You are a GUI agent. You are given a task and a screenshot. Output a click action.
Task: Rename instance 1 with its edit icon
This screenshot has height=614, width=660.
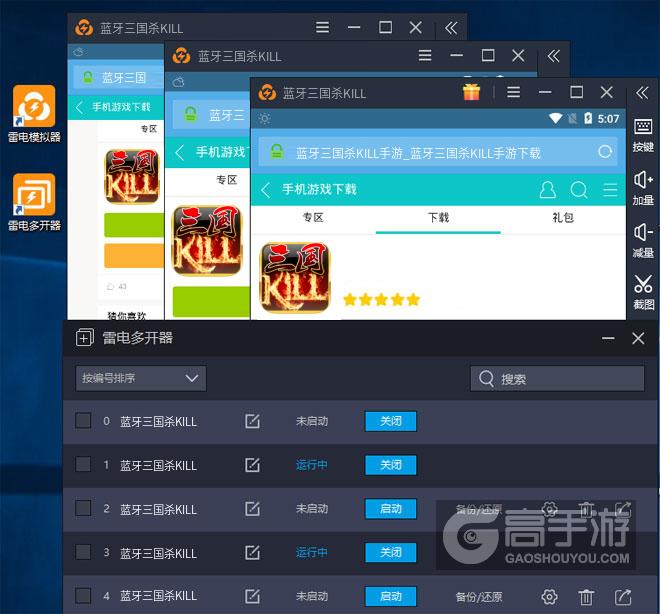coord(252,465)
